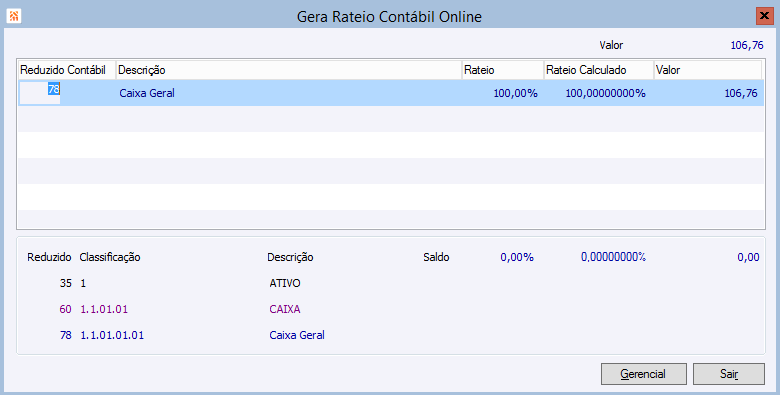Click the Rateio column header
Viewport: 780px width, 395px height.
coord(502,70)
